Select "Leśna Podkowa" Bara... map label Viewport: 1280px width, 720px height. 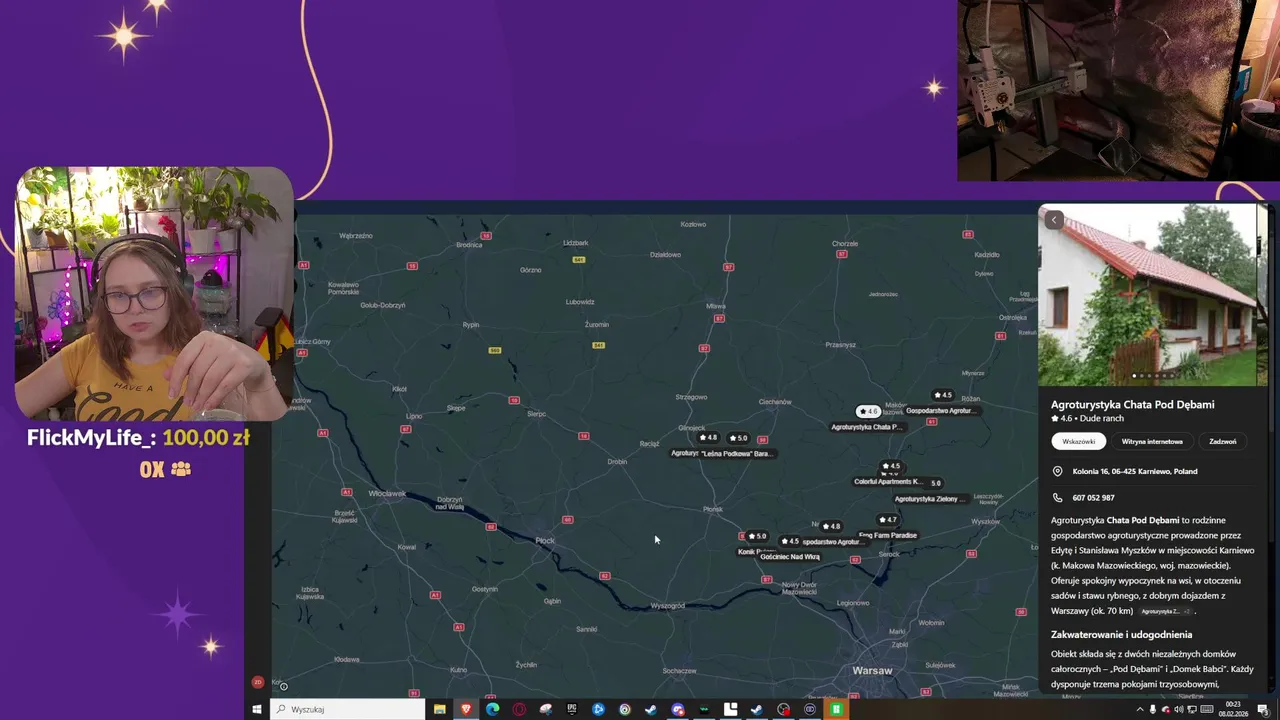point(737,453)
